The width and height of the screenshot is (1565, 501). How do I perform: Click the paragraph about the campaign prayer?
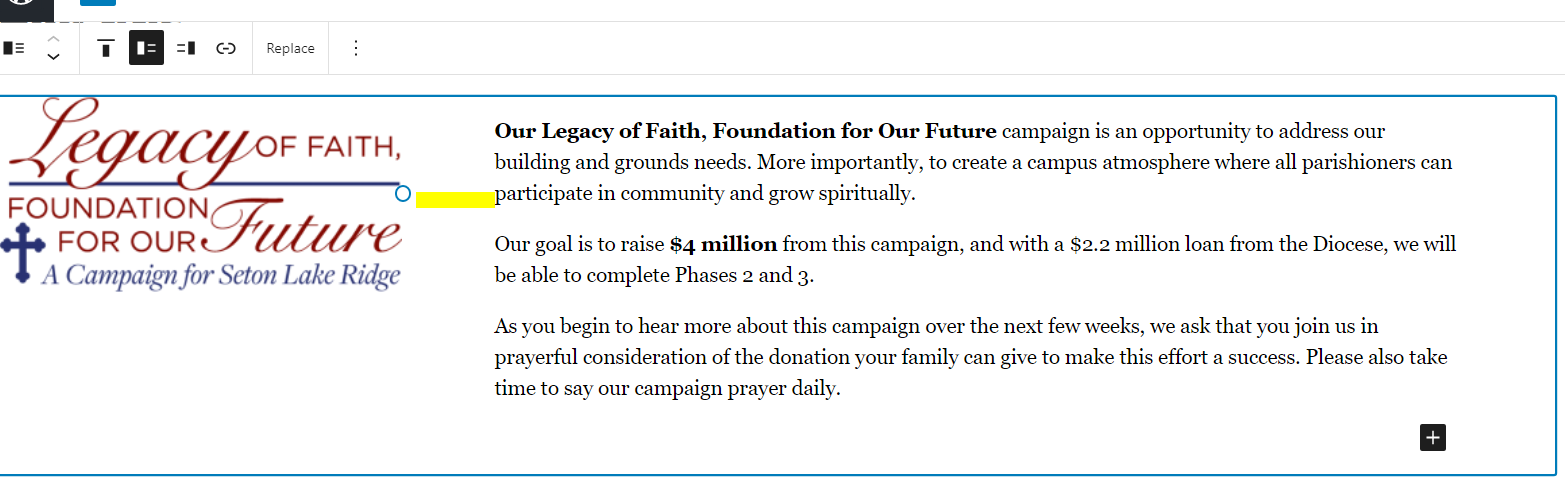tap(970, 357)
